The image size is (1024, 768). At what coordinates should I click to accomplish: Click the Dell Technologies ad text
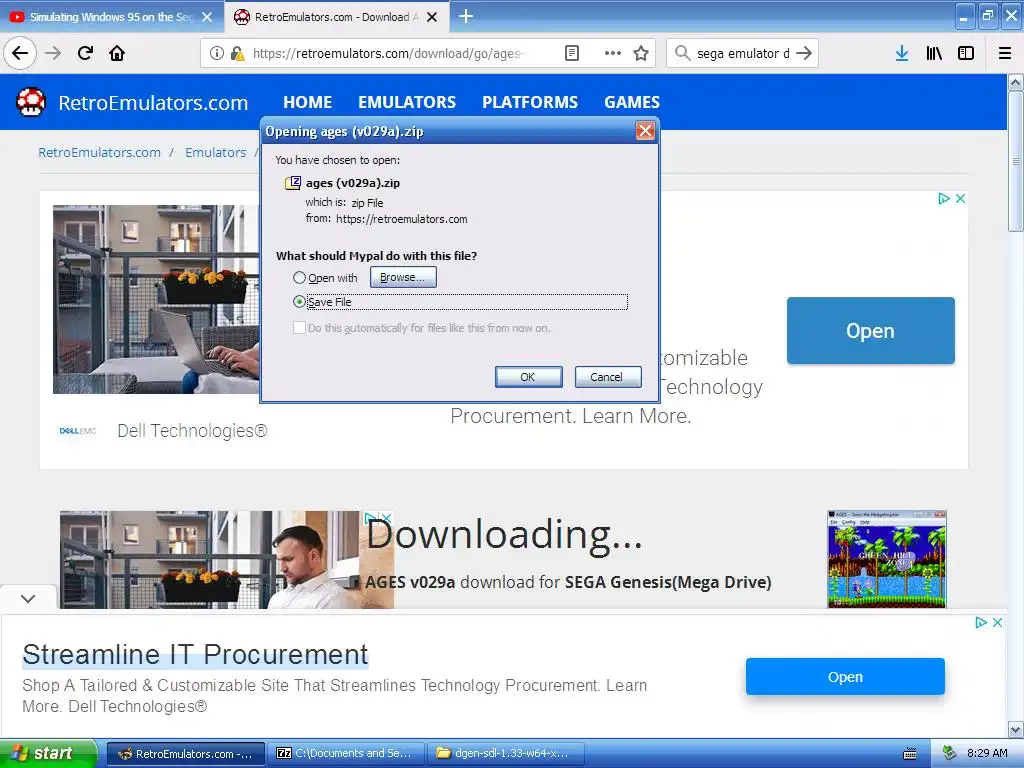[x=192, y=431]
